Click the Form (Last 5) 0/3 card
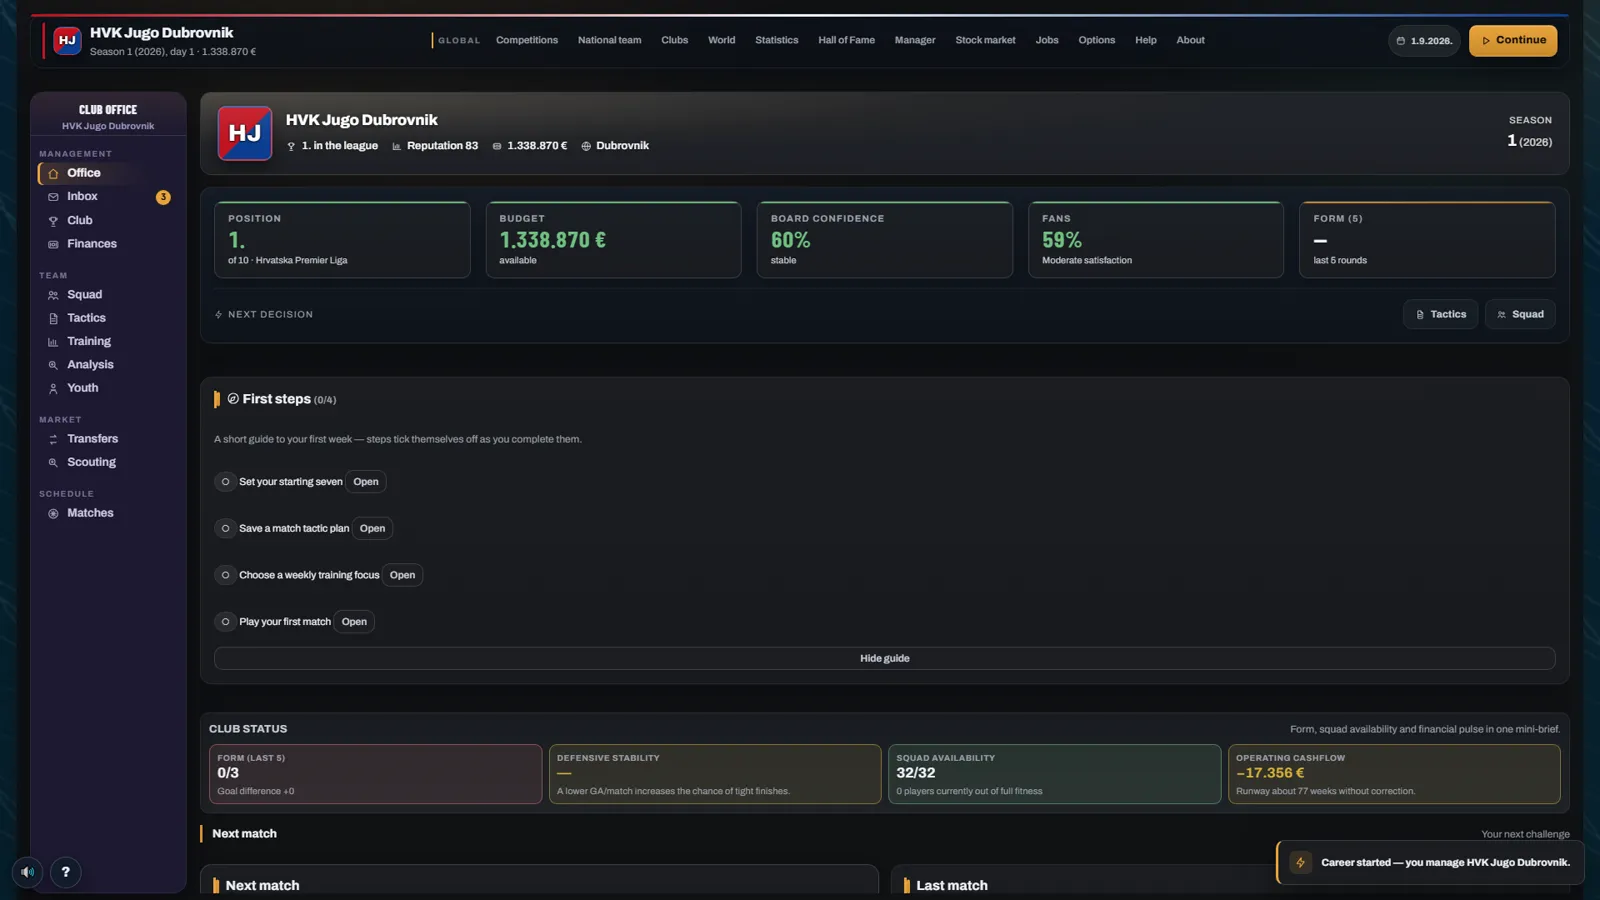The width and height of the screenshot is (1600, 900). tap(375, 774)
